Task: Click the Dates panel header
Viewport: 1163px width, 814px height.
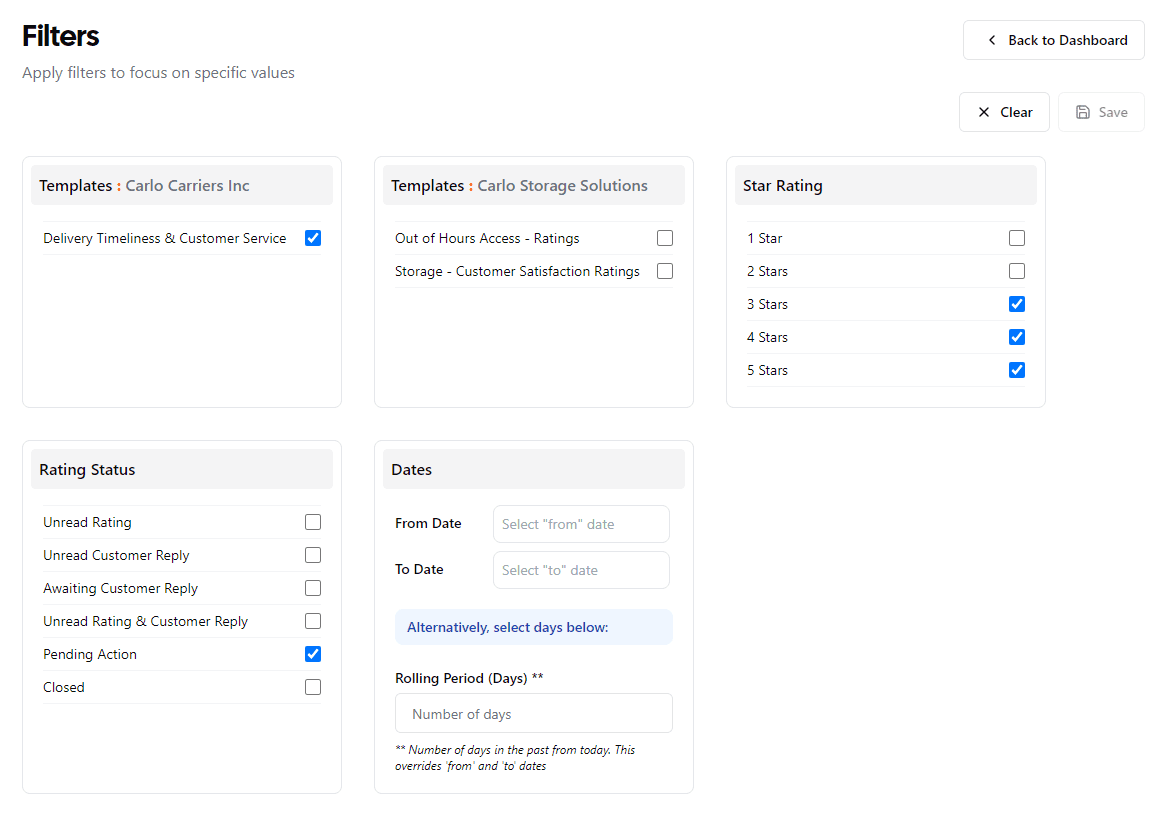Action: pyautogui.click(x=534, y=470)
